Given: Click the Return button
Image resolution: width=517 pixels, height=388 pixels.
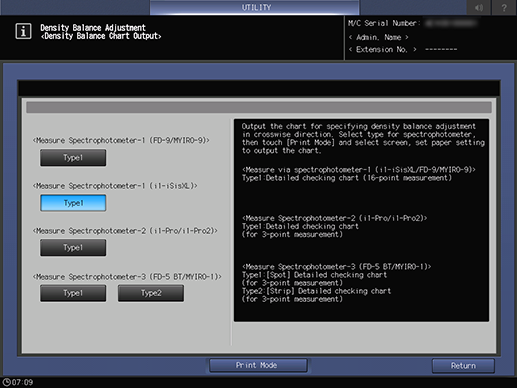Looking at the screenshot, I should click(x=463, y=366).
